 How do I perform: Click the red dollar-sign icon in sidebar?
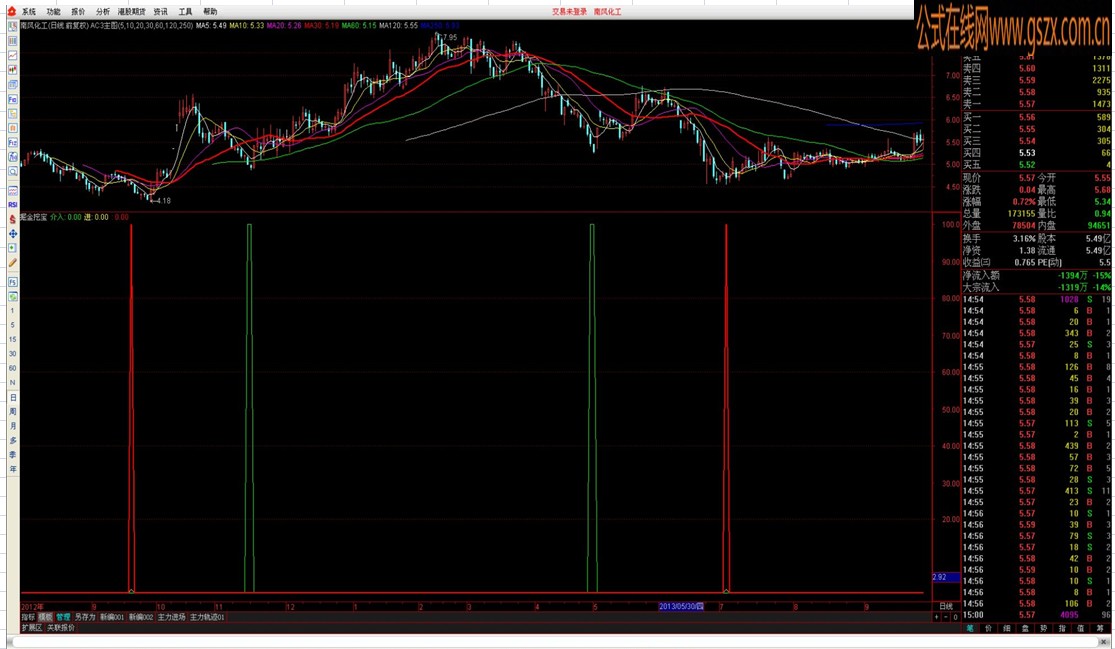(13, 220)
